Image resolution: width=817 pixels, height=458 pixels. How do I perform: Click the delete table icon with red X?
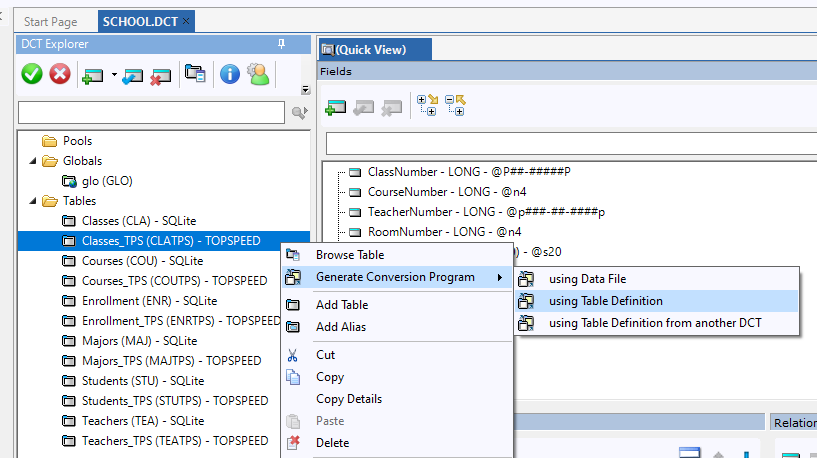click(x=160, y=75)
